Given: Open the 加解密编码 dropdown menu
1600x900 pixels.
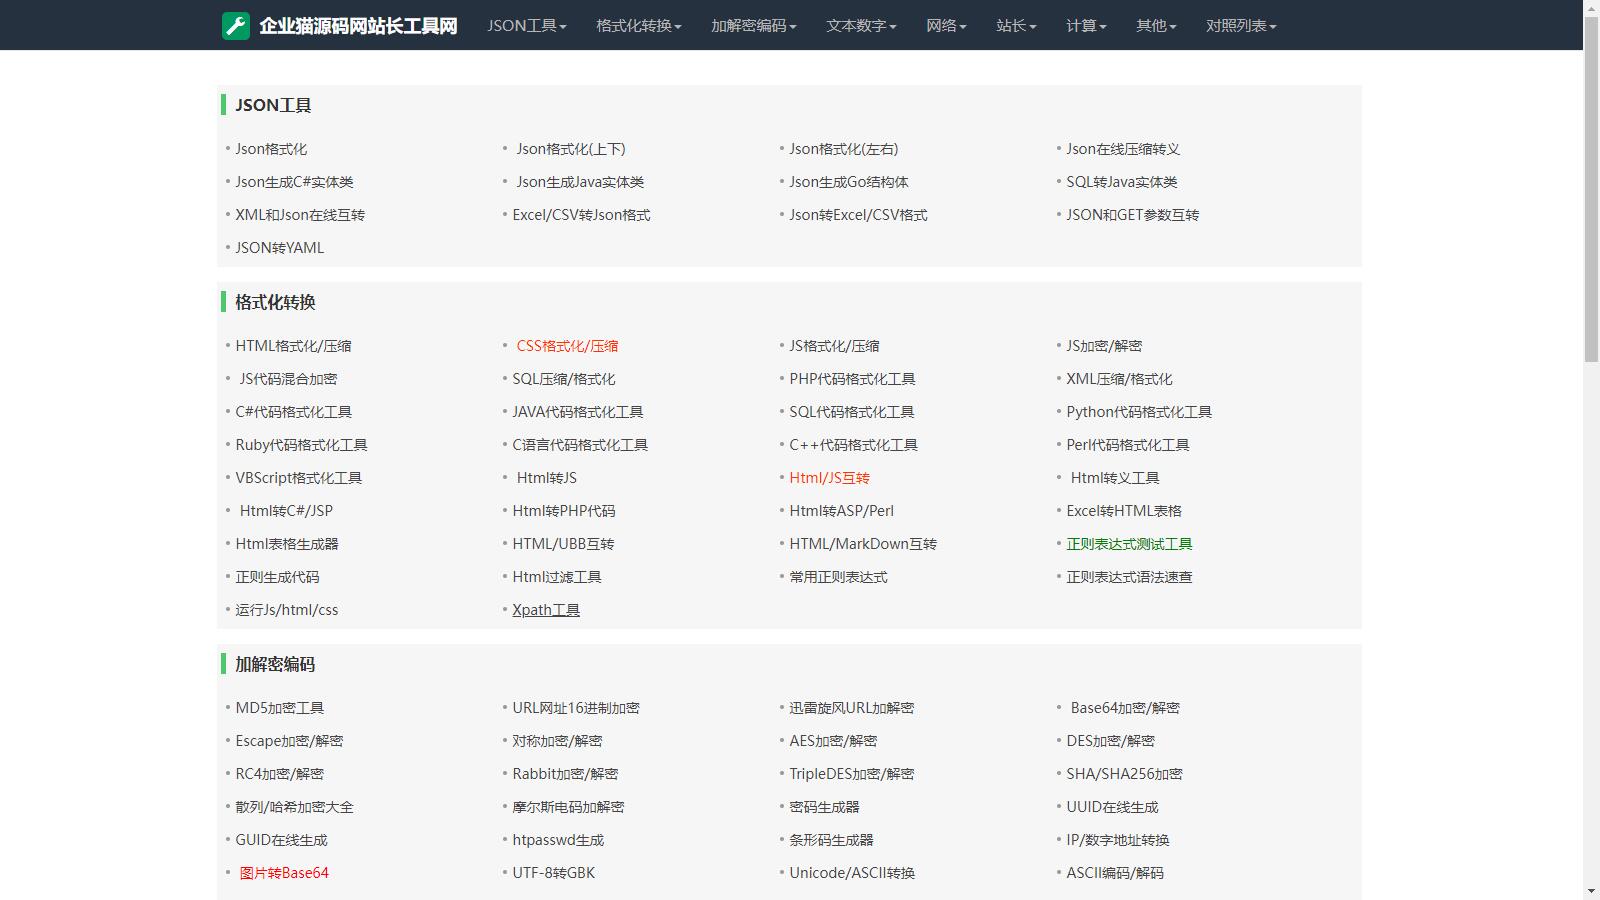Looking at the screenshot, I should [x=753, y=26].
